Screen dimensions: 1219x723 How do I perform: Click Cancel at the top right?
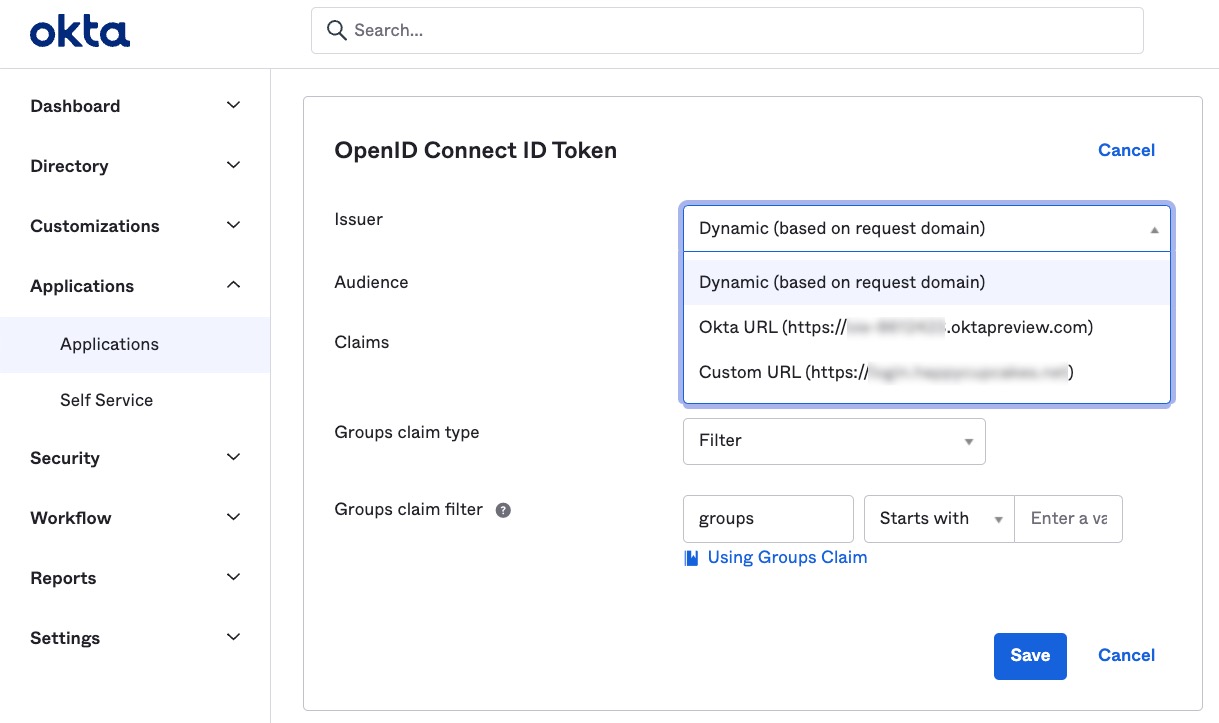coord(1126,150)
